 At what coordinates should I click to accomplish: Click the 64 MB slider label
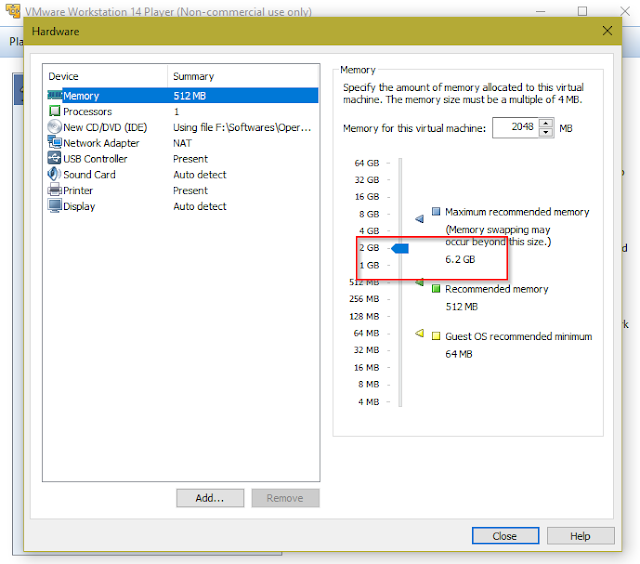(x=366, y=333)
